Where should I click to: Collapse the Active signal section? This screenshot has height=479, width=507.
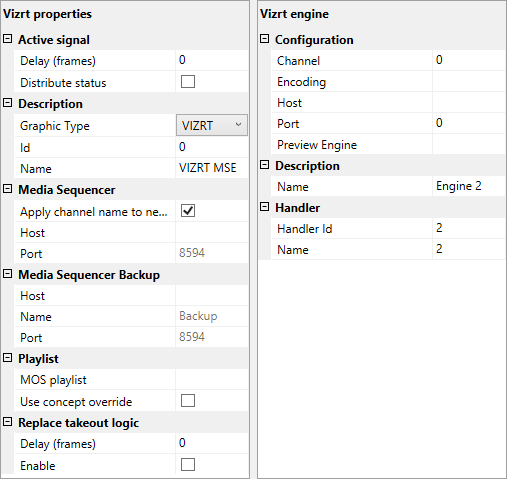point(8,39)
